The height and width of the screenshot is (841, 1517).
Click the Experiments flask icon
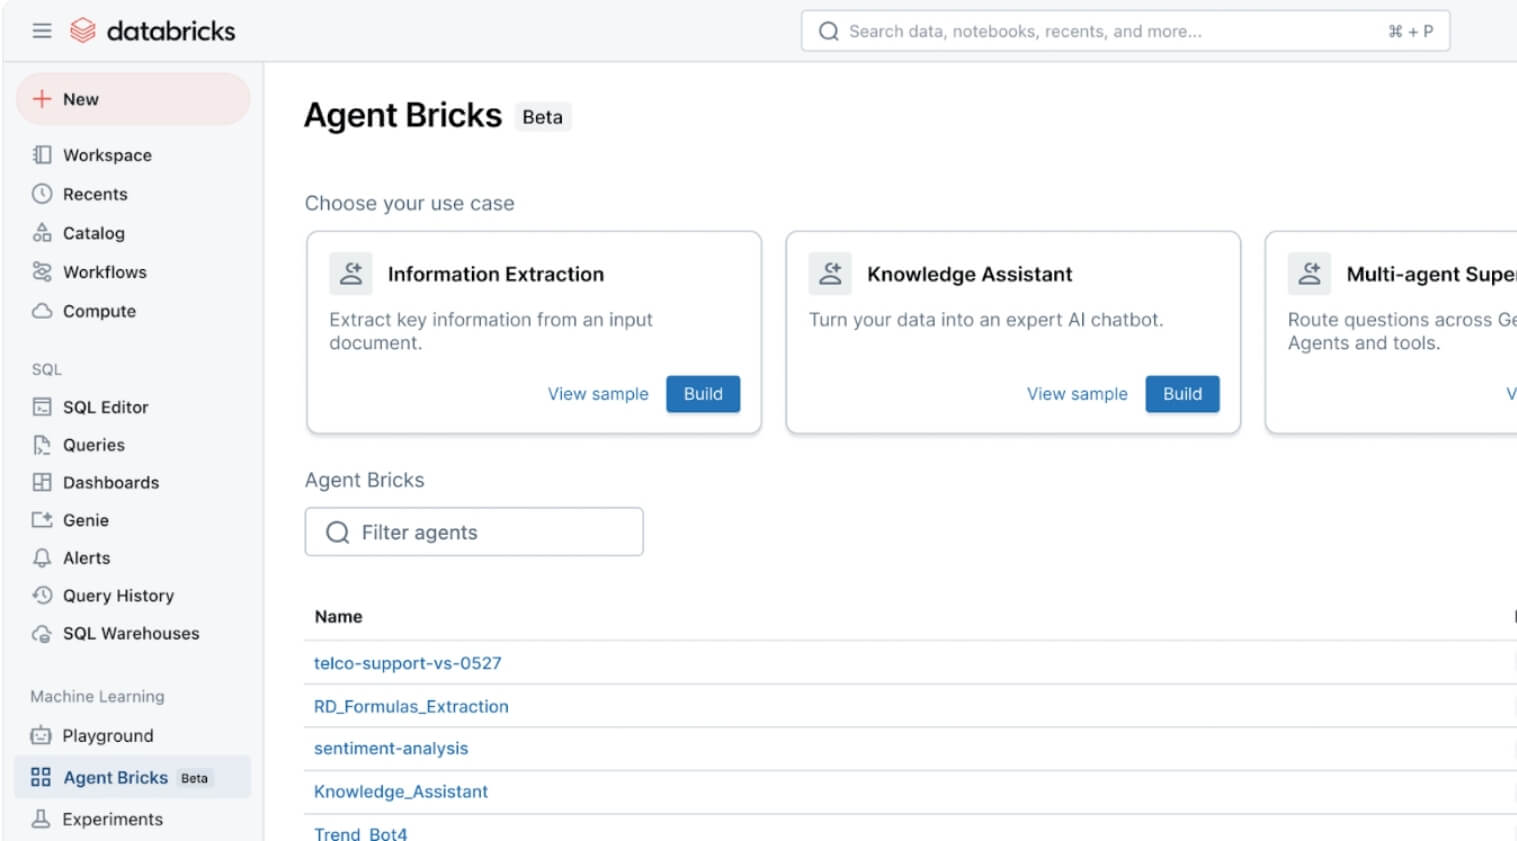point(41,819)
